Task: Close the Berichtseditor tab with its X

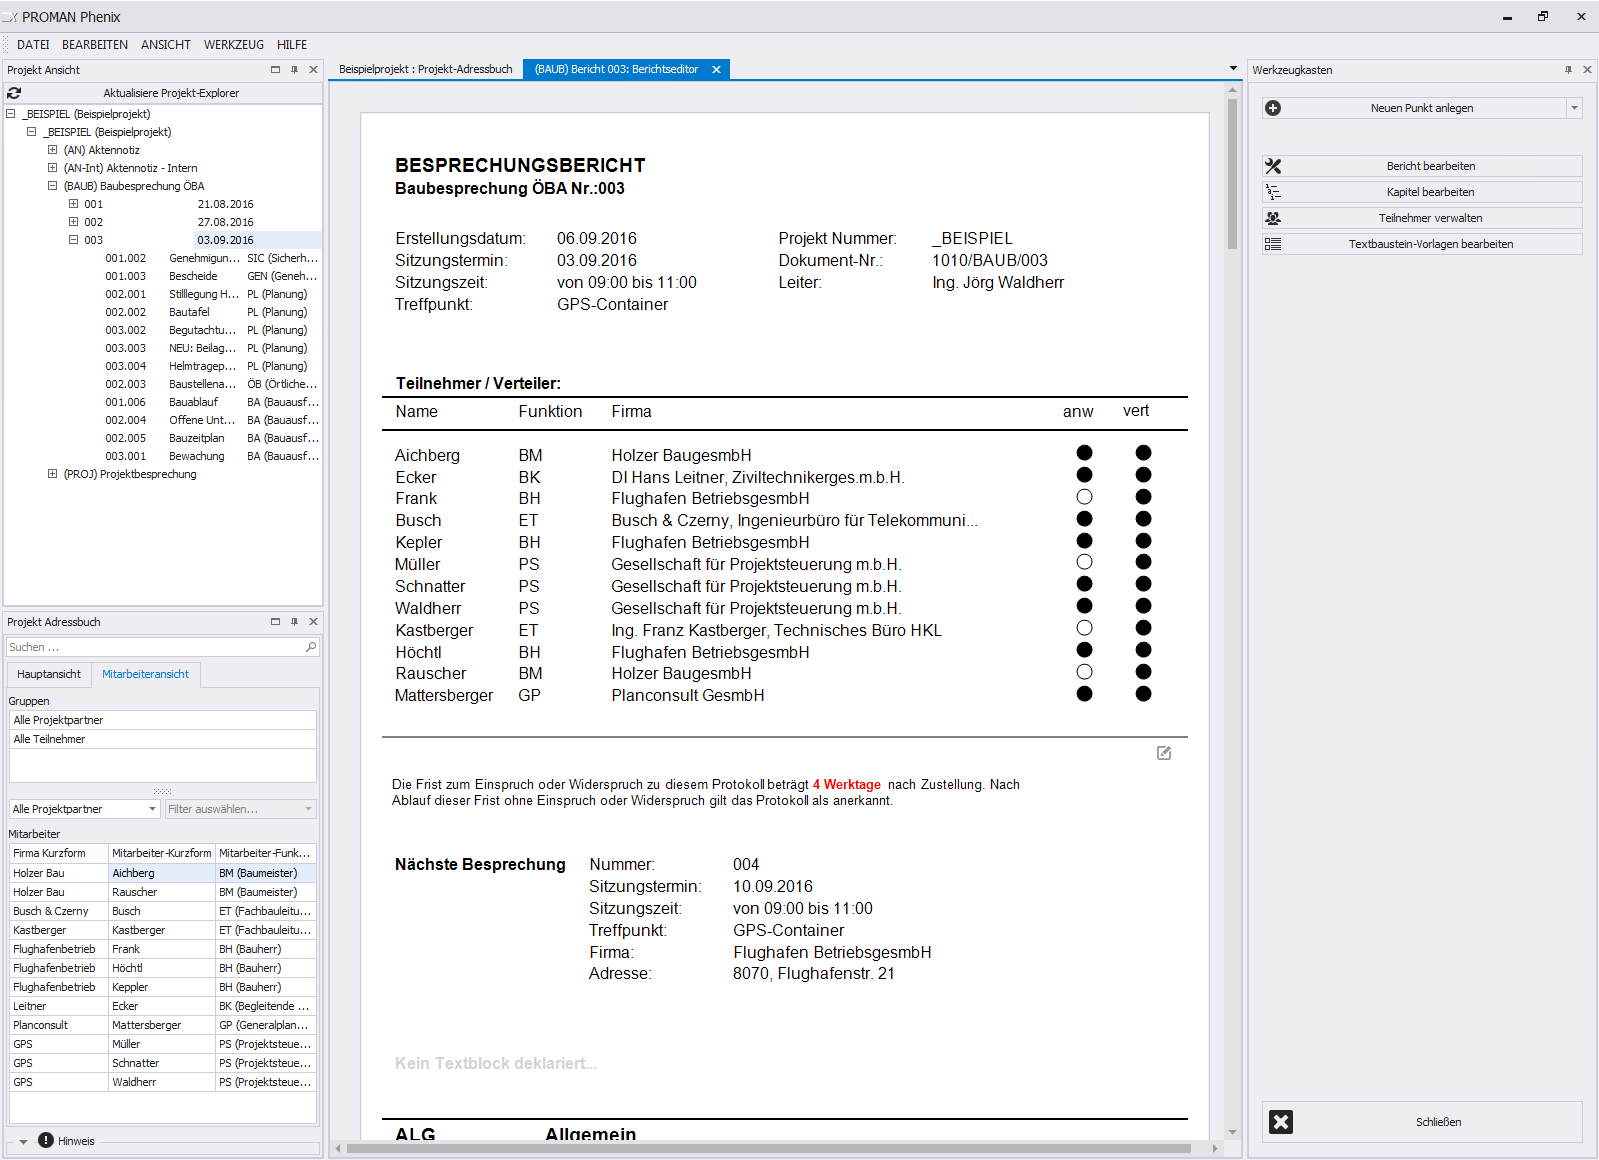Action: (x=716, y=69)
